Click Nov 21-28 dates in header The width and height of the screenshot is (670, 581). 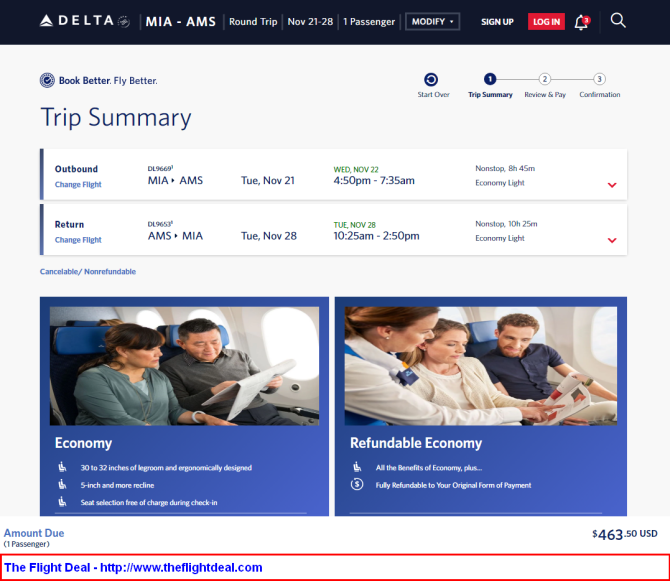310,22
